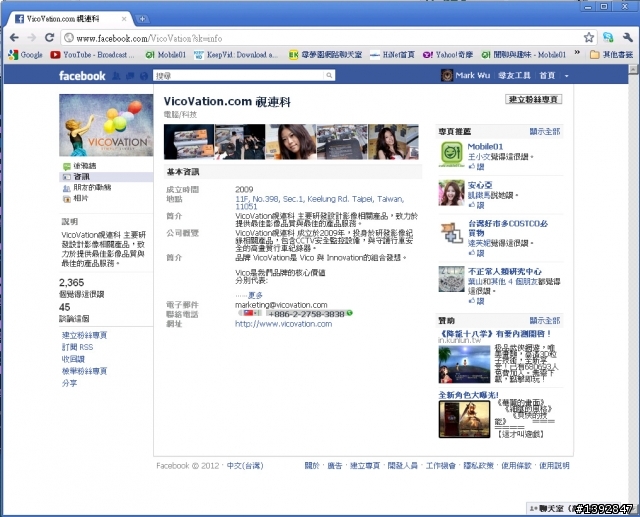This screenshot has width=640, height=517.
Task: Click 顯示全部 beside 贊助
Action: (x=544, y=321)
